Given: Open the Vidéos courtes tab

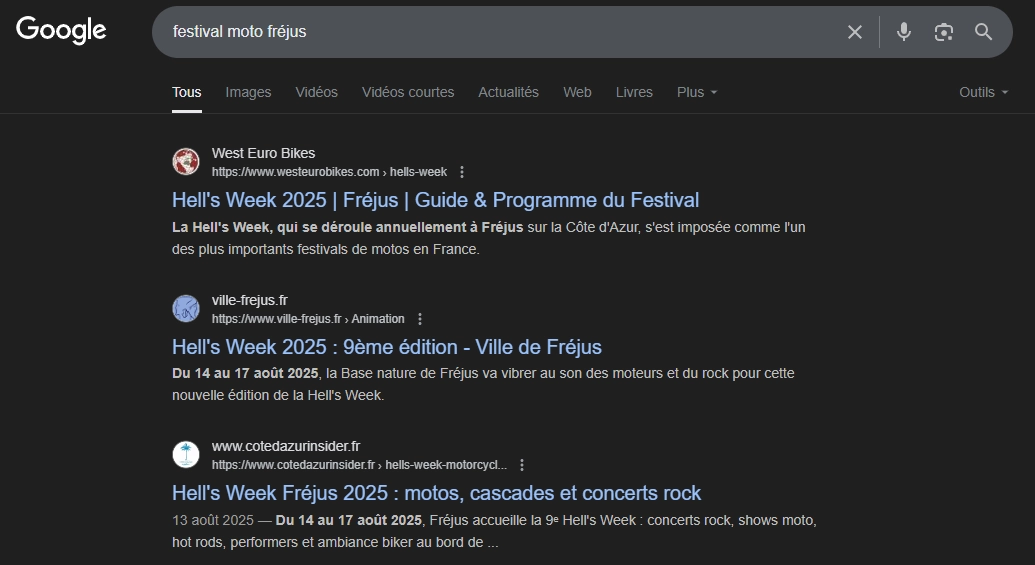Looking at the screenshot, I should 408,92.
